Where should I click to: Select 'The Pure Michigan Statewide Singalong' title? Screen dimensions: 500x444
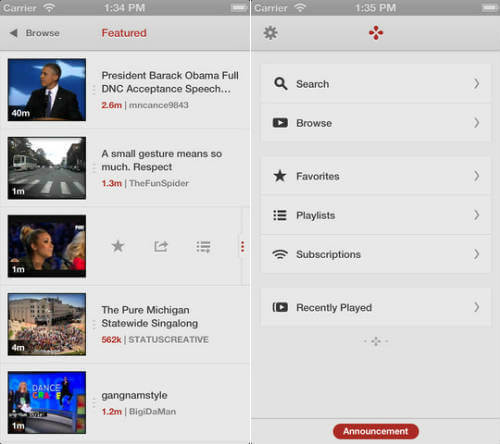click(150, 317)
